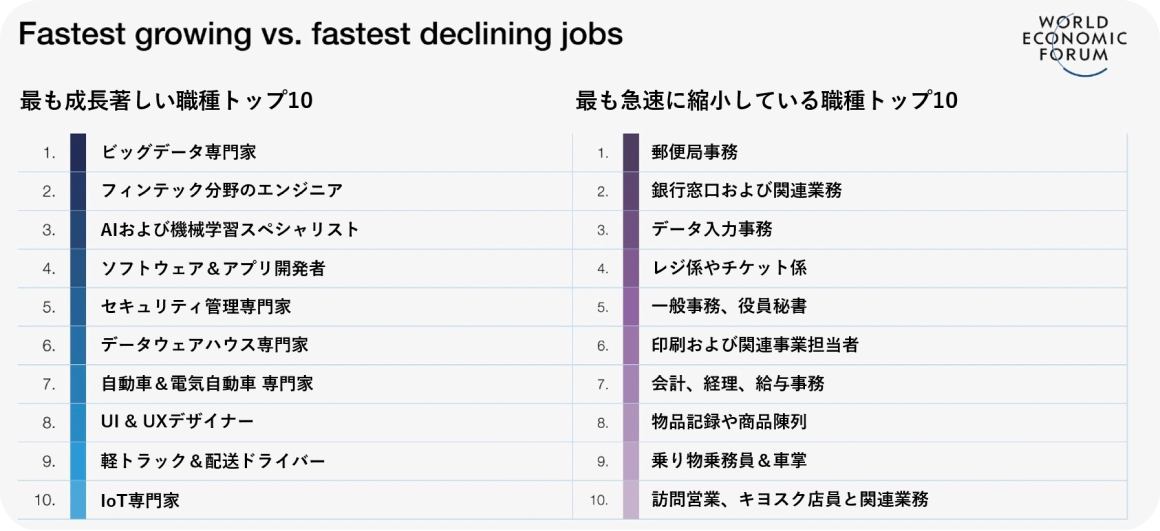
Task: Click the 最も急速に縮小している職種トップ10 heading
Action: click(x=766, y=101)
